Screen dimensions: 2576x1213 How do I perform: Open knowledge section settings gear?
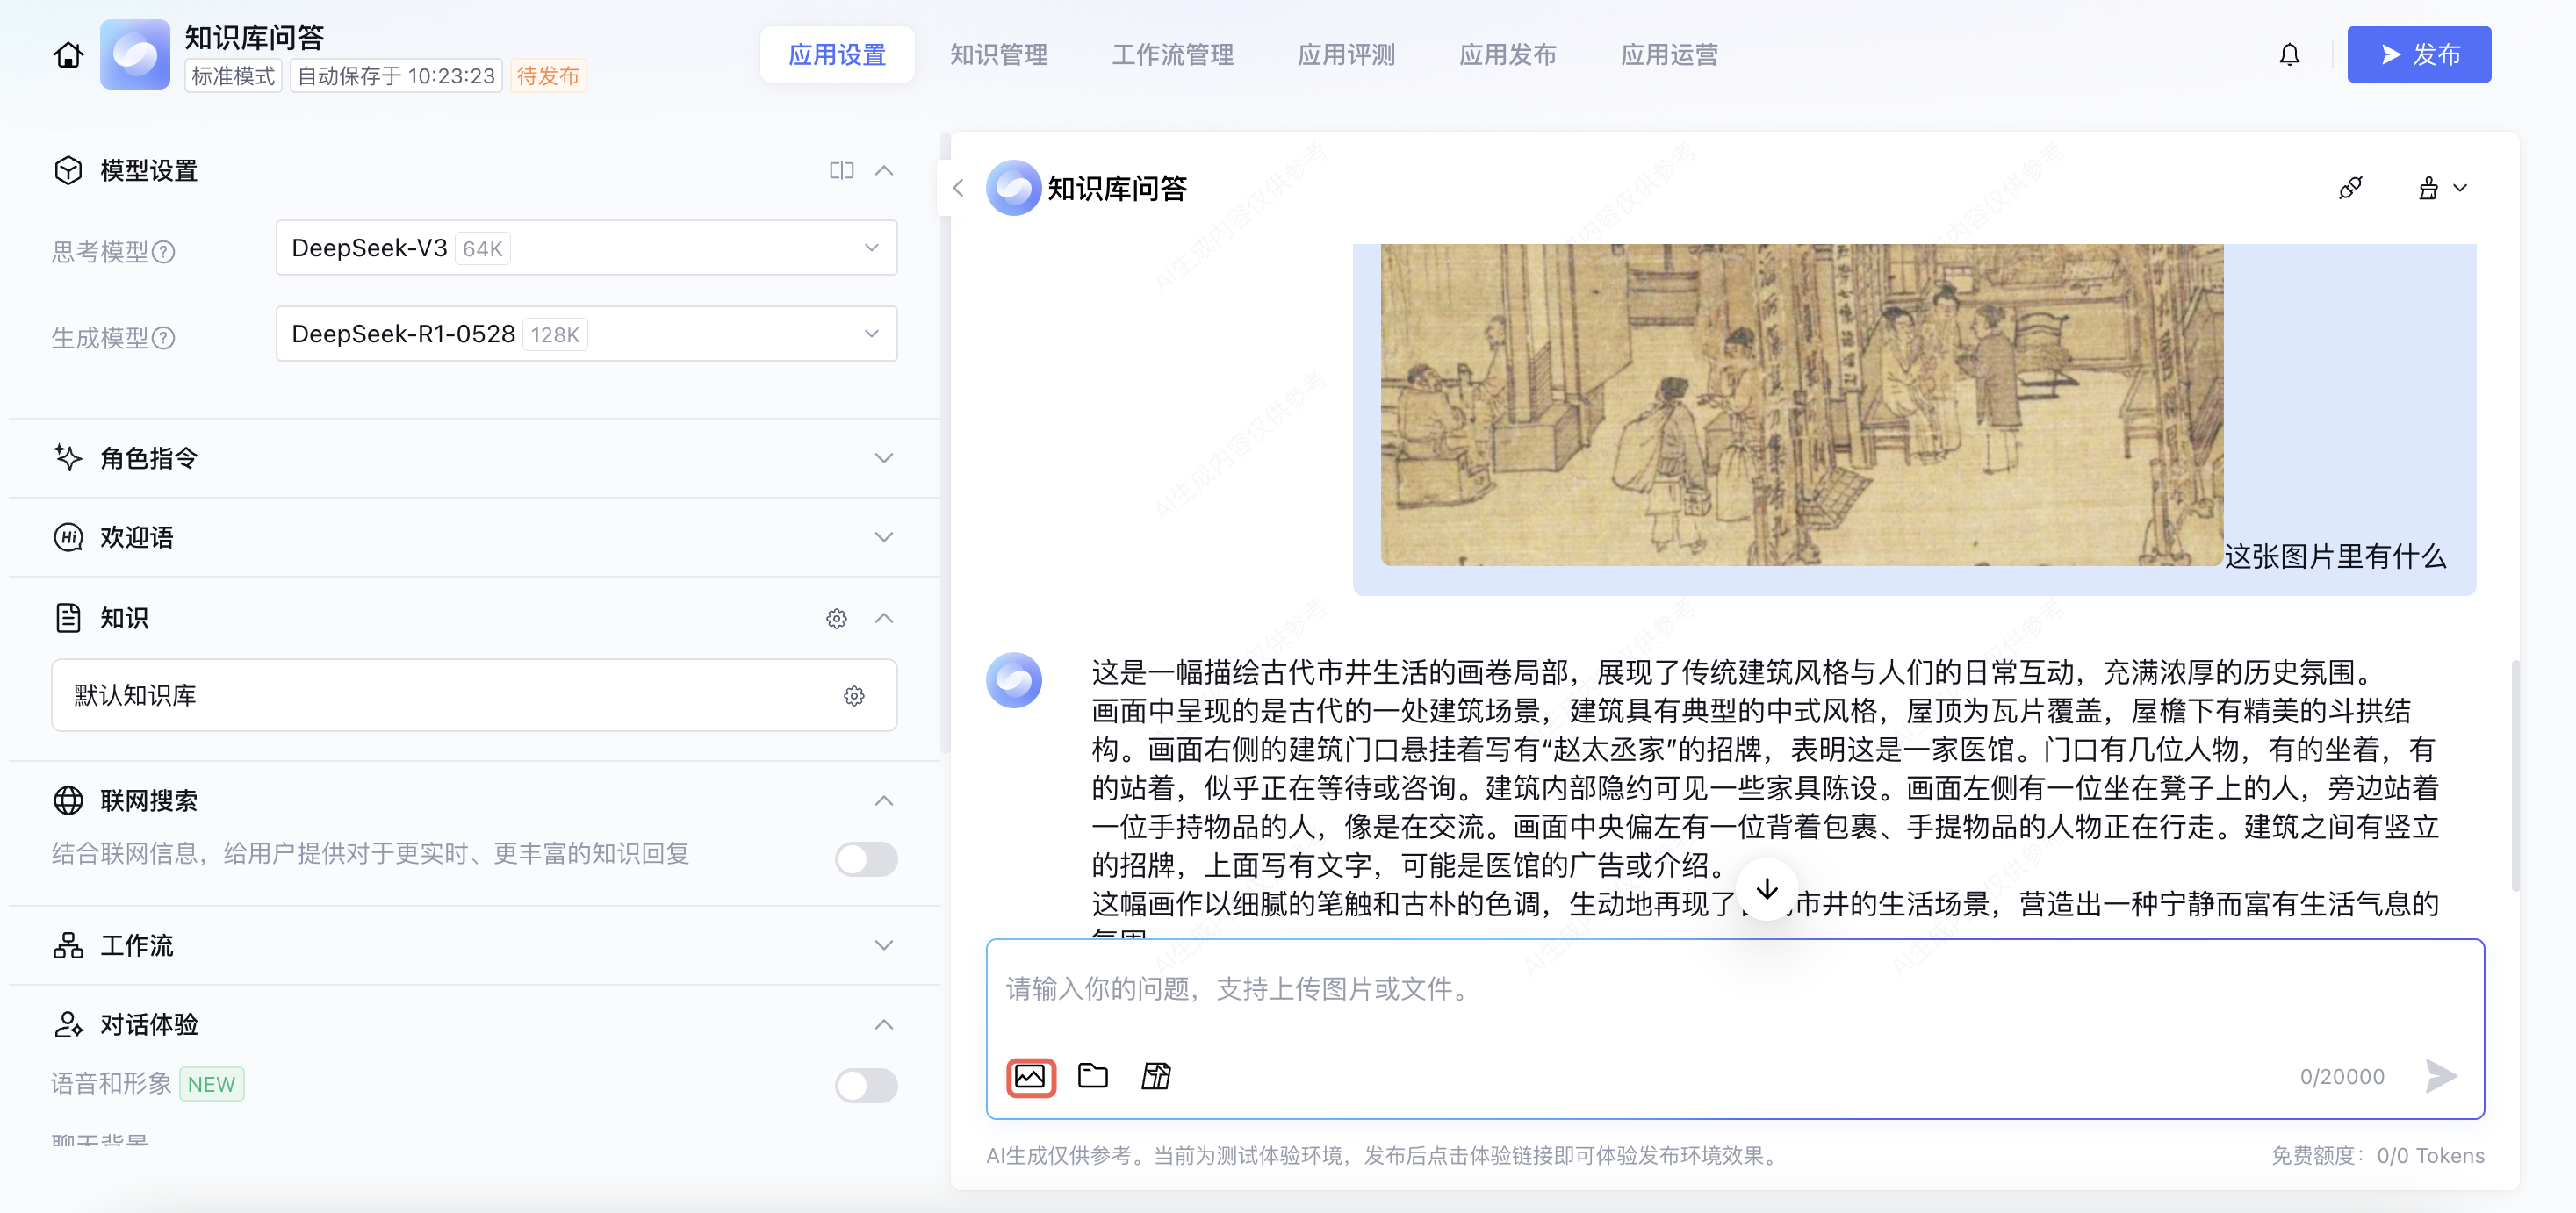[x=836, y=619]
